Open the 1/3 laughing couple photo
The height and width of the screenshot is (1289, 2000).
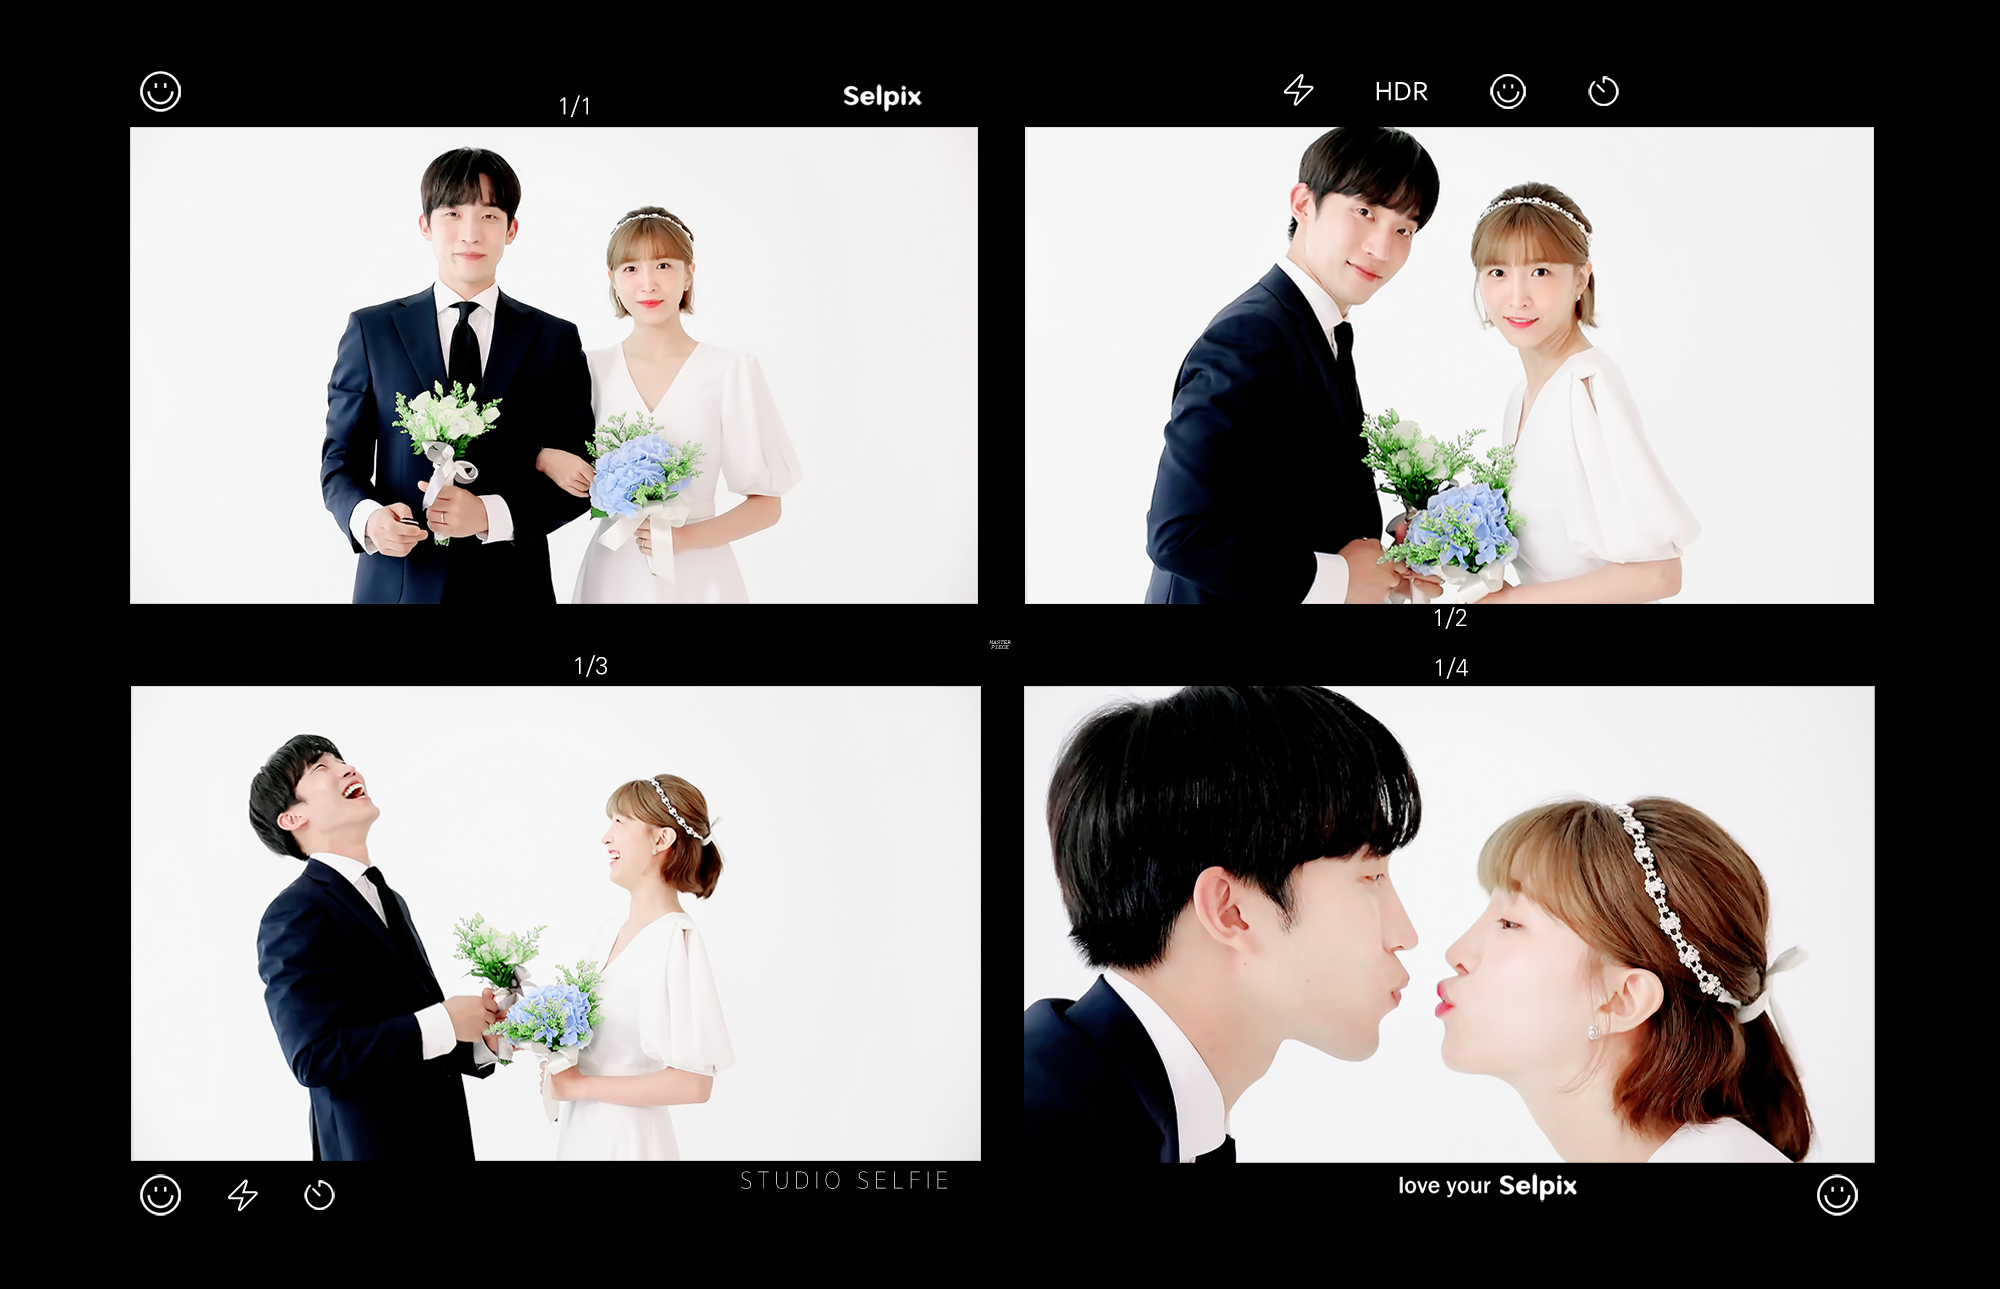[x=555, y=923]
